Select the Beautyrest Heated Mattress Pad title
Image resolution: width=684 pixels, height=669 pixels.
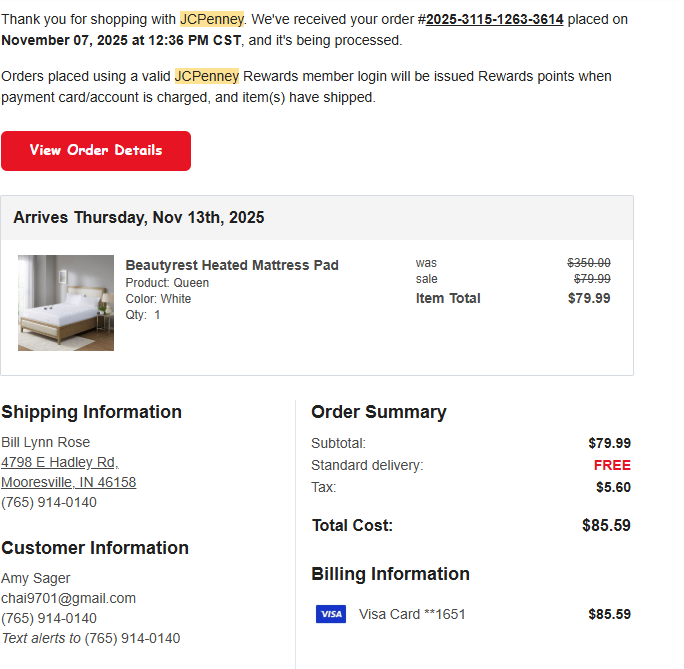tap(232, 265)
